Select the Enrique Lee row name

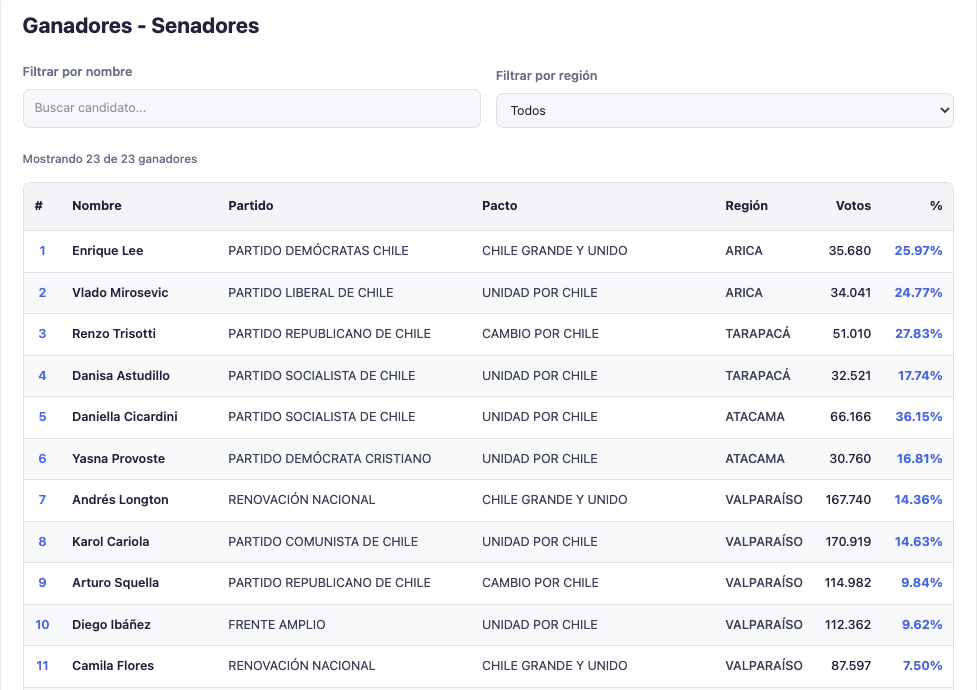click(108, 251)
